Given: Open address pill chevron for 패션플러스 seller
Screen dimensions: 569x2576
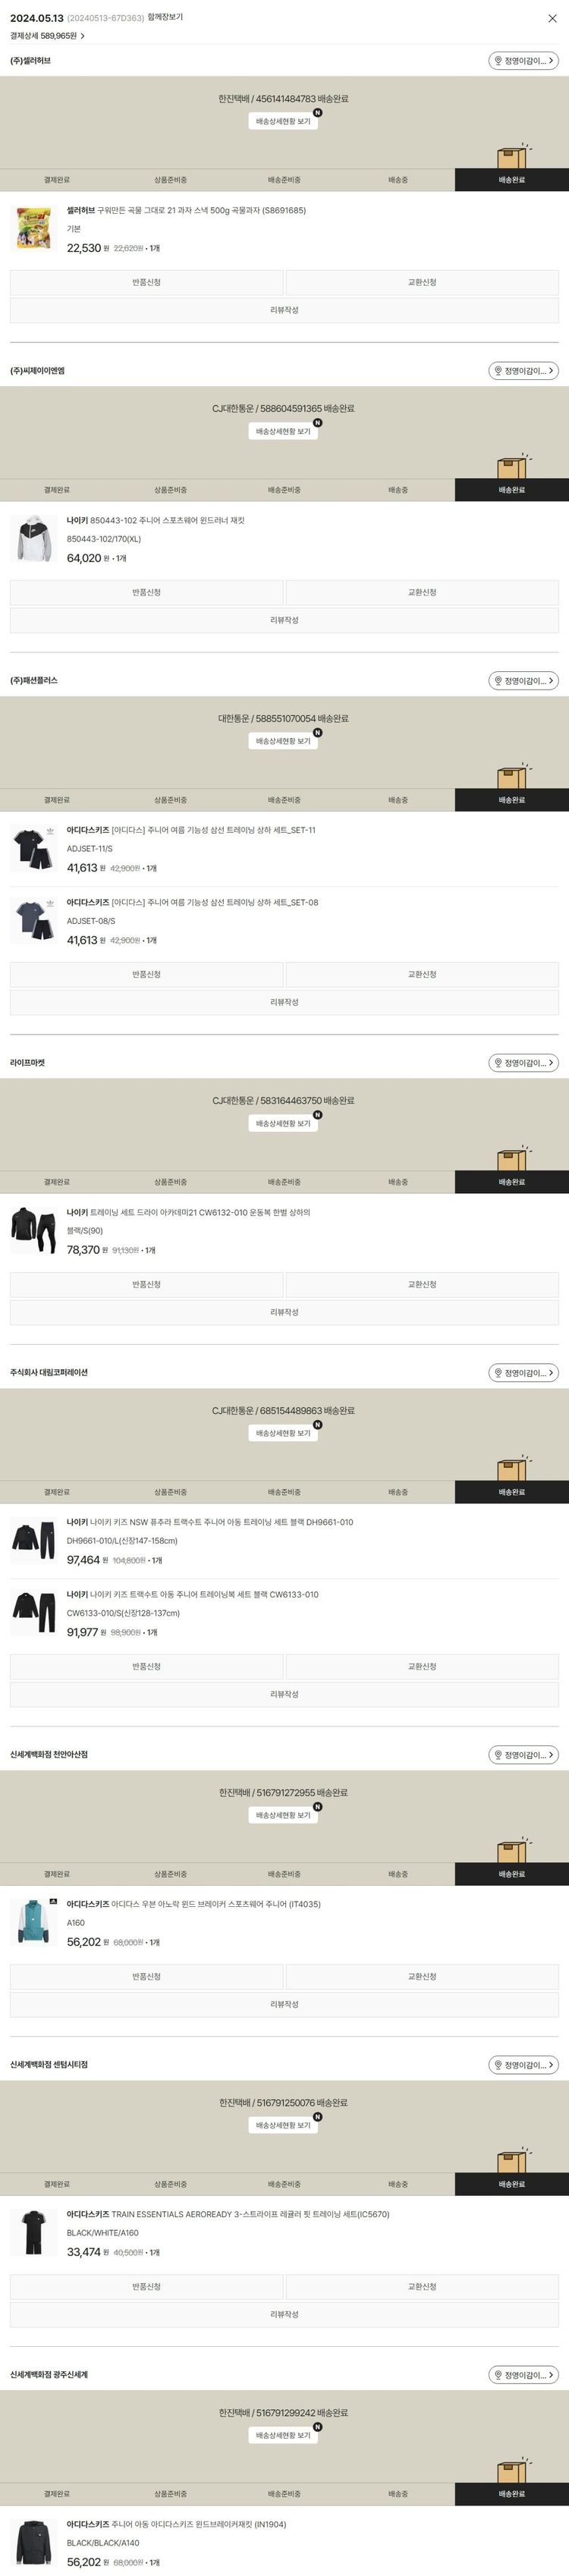Looking at the screenshot, I should [551, 681].
